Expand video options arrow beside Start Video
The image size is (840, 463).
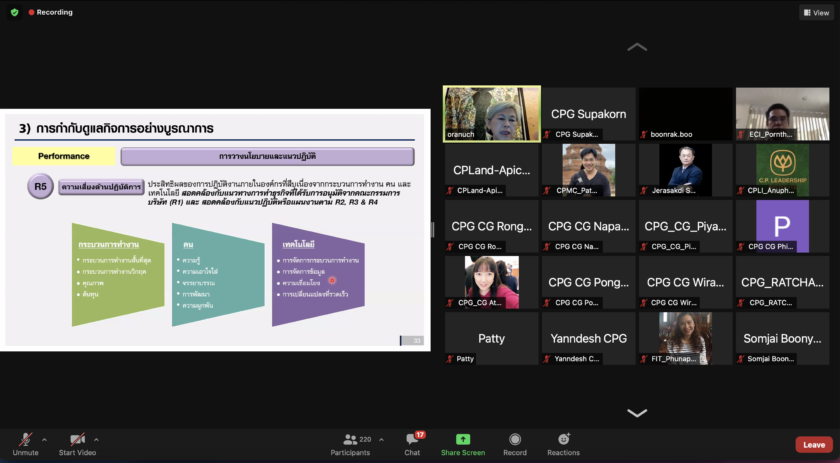96,439
